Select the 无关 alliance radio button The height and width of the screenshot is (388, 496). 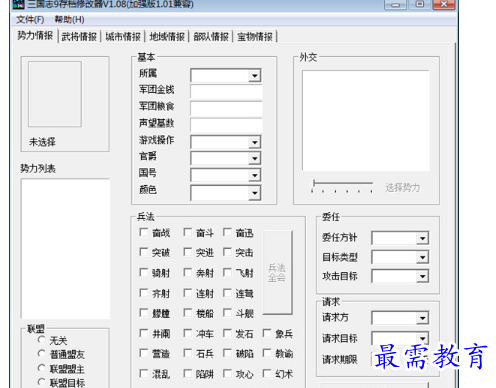click(42, 340)
